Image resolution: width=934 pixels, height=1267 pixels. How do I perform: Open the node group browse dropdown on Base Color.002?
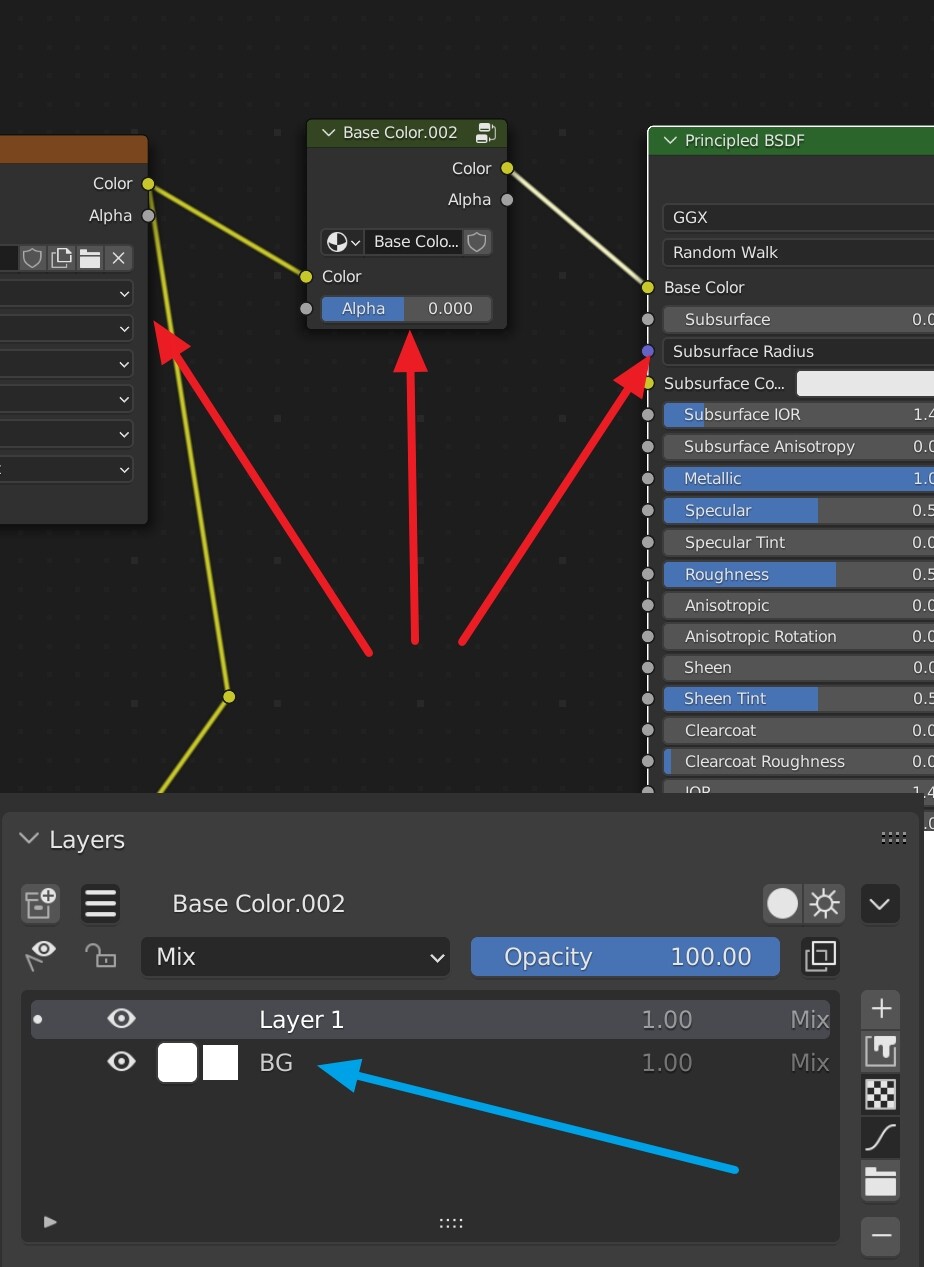343,241
